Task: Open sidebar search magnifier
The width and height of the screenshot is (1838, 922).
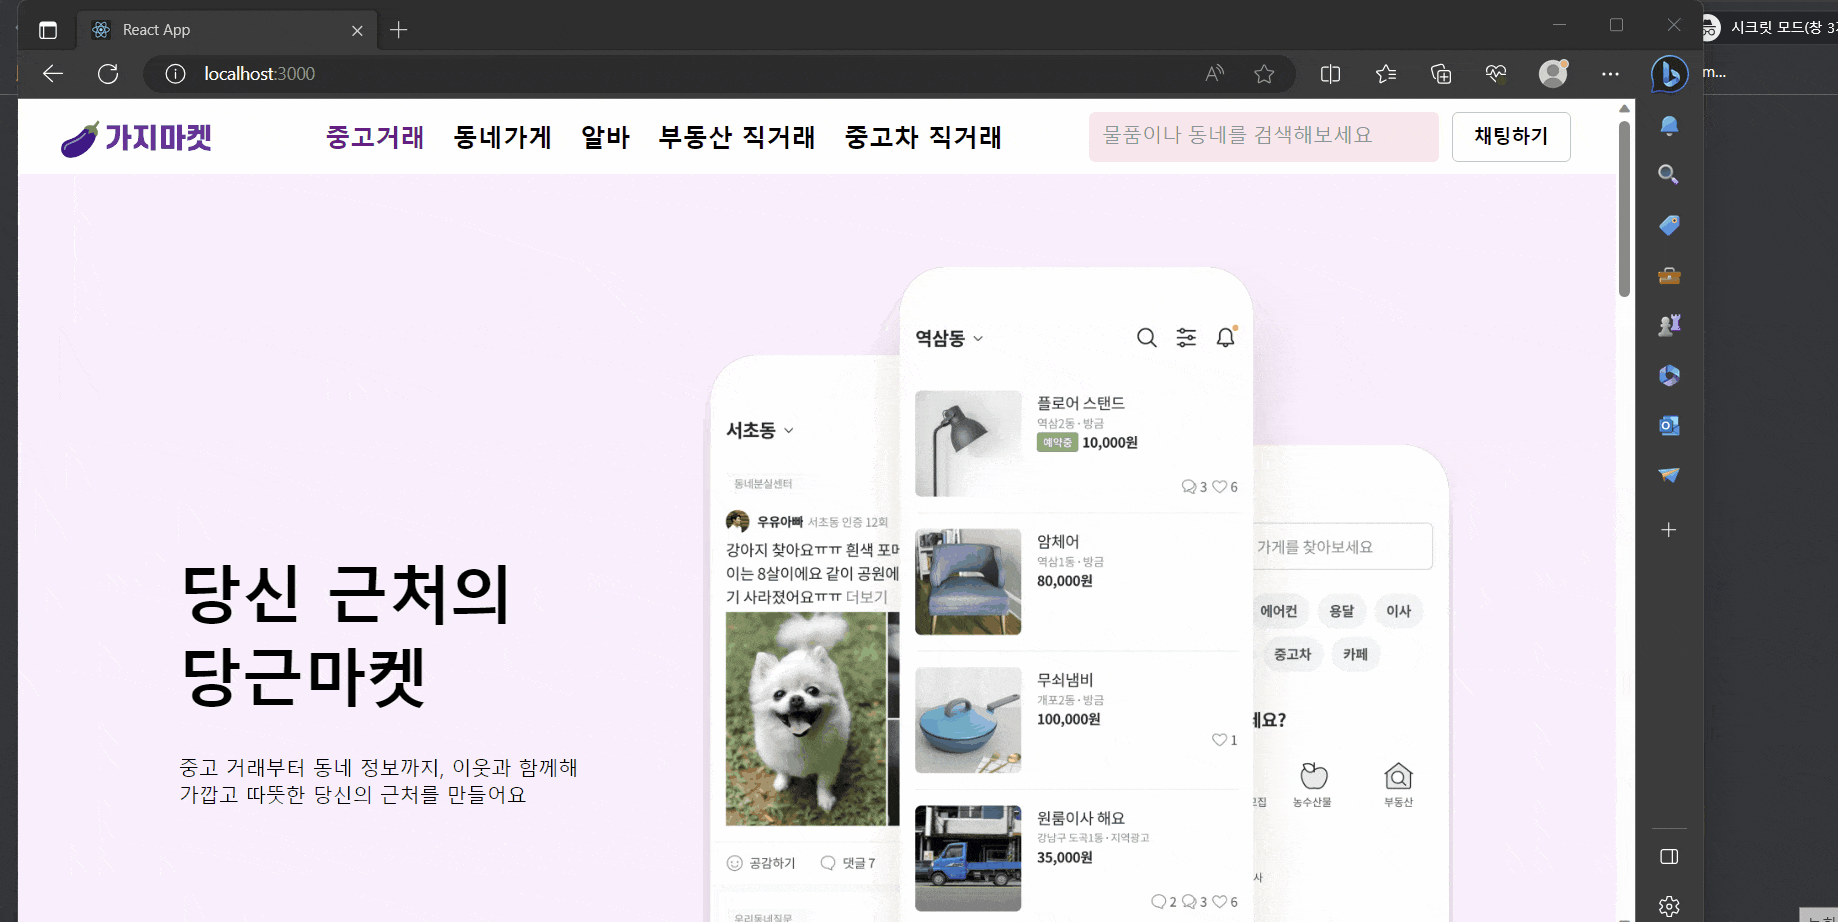Action: click(1669, 175)
